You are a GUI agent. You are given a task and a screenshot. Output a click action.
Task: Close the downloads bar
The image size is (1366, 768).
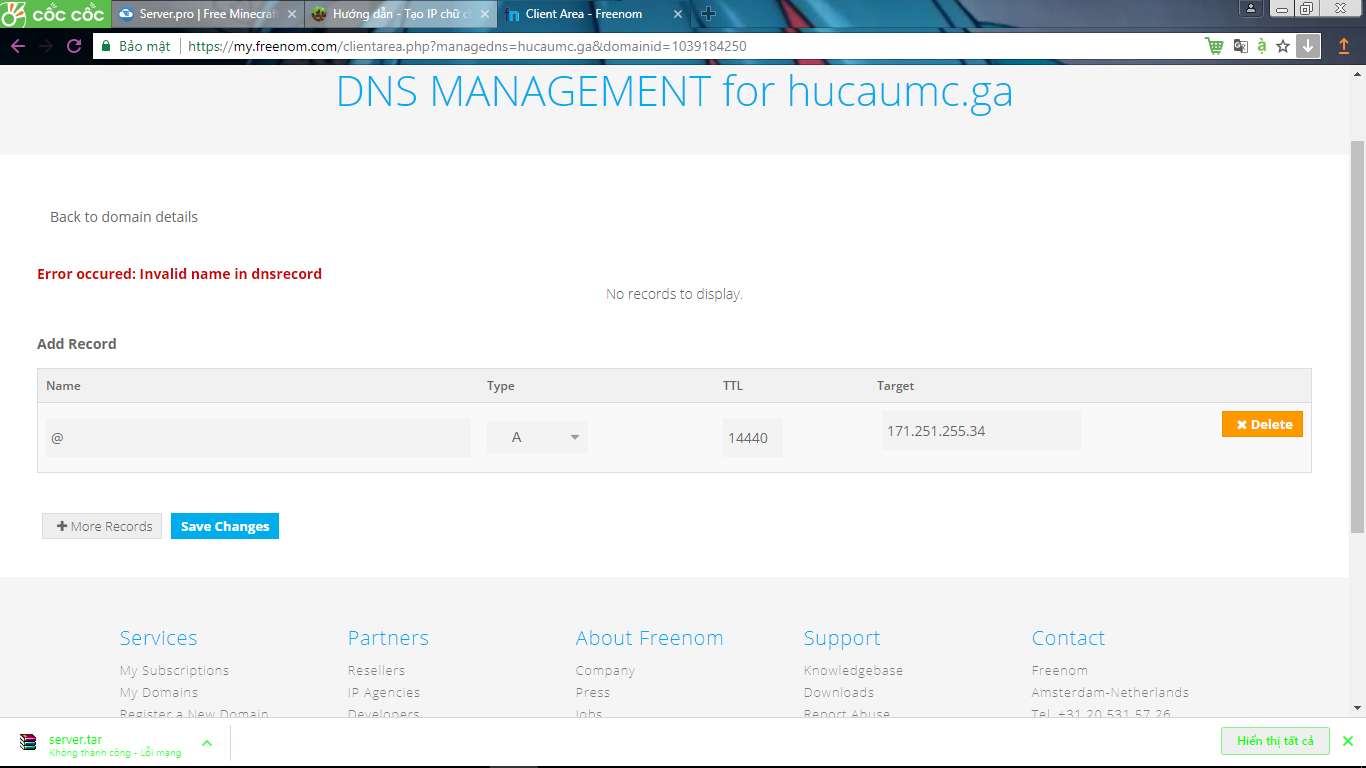[x=1347, y=741]
